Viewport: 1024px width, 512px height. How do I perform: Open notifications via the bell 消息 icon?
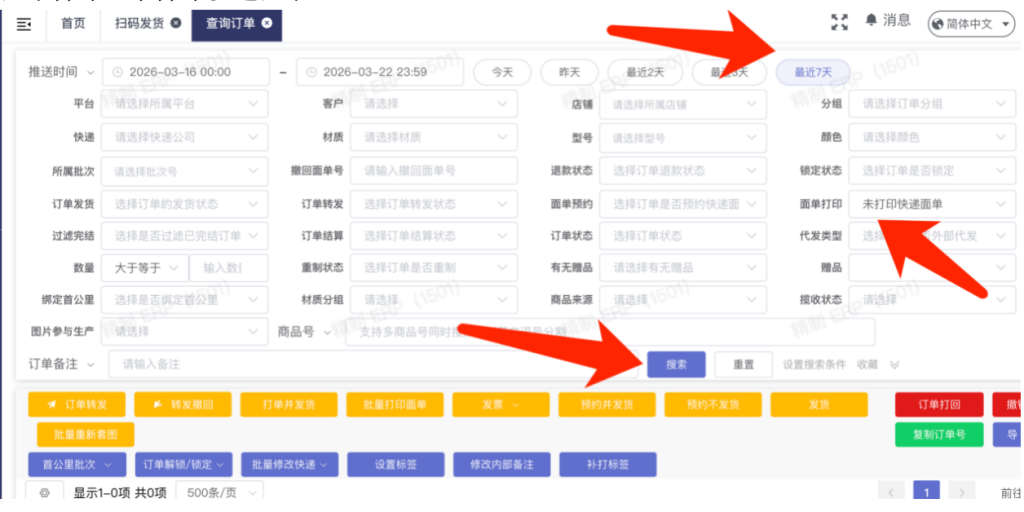(x=888, y=21)
